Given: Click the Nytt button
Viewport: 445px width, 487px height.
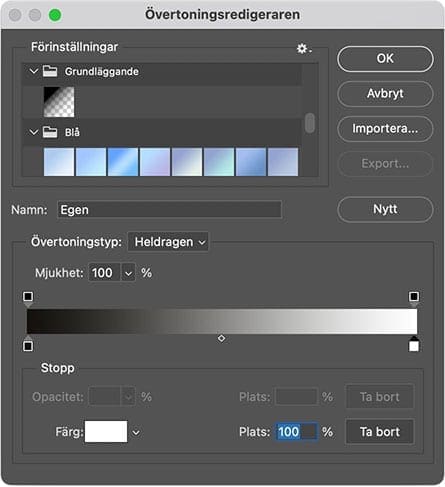Looking at the screenshot, I should pyautogui.click(x=385, y=209).
